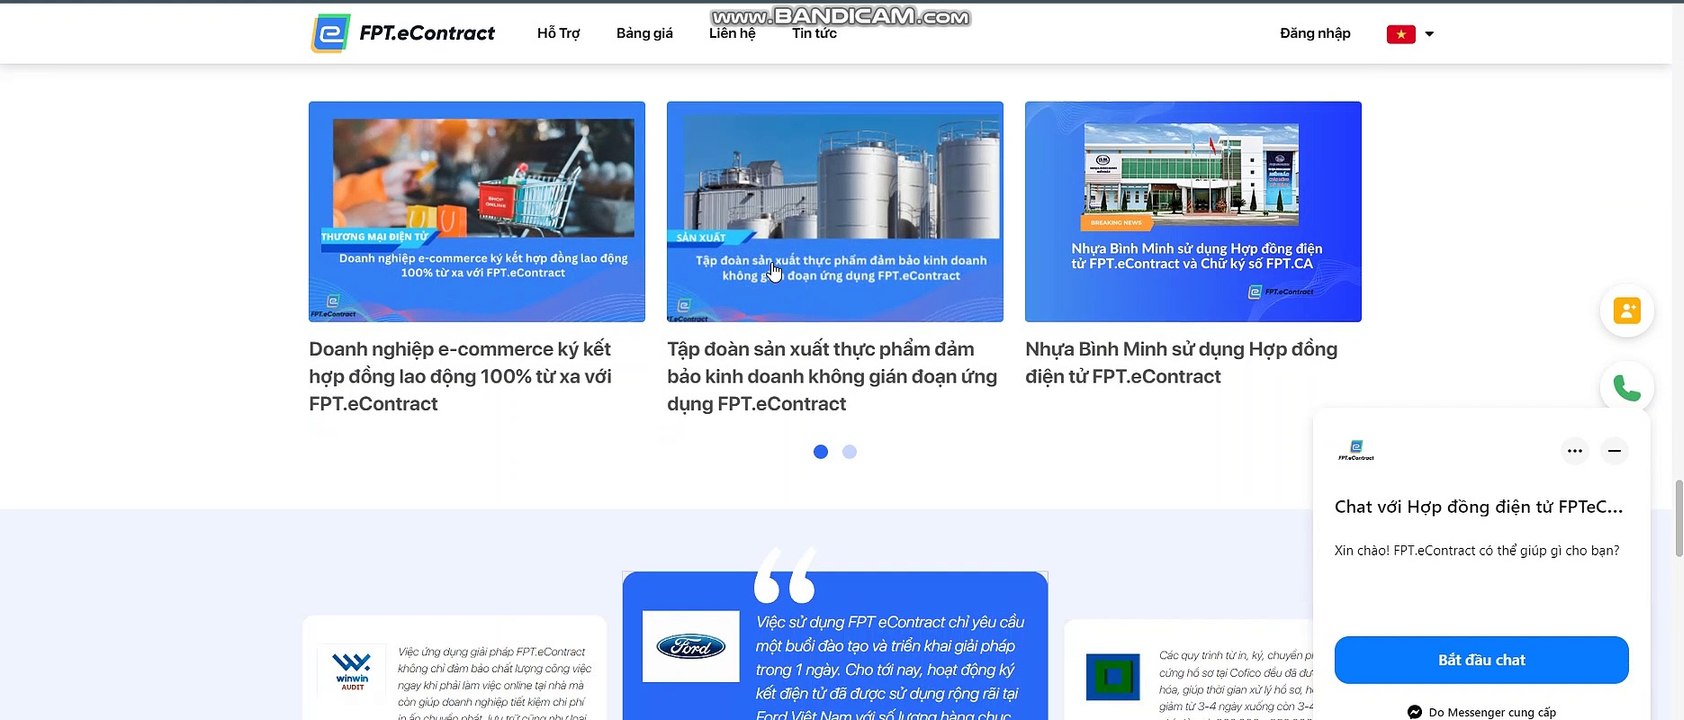Open the e-commerce labor contract article thumbnail
1684x720 pixels.
[x=477, y=212]
